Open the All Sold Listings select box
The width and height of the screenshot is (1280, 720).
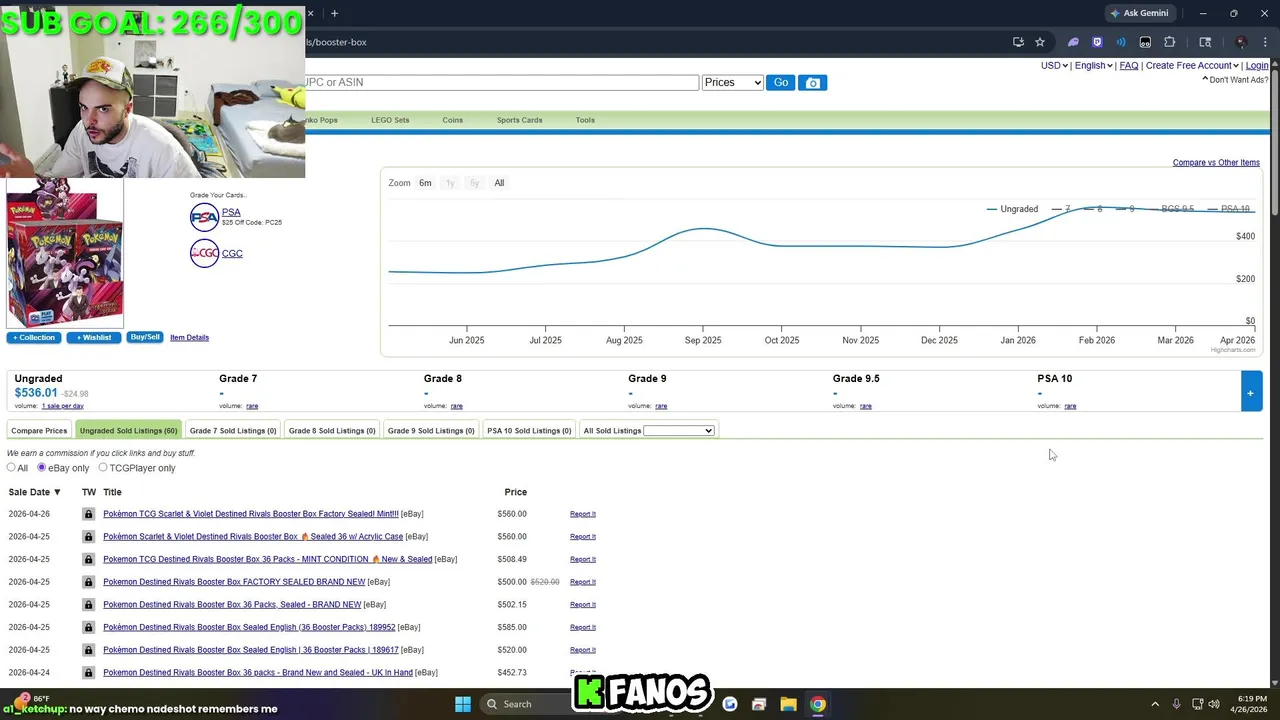tap(678, 431)
